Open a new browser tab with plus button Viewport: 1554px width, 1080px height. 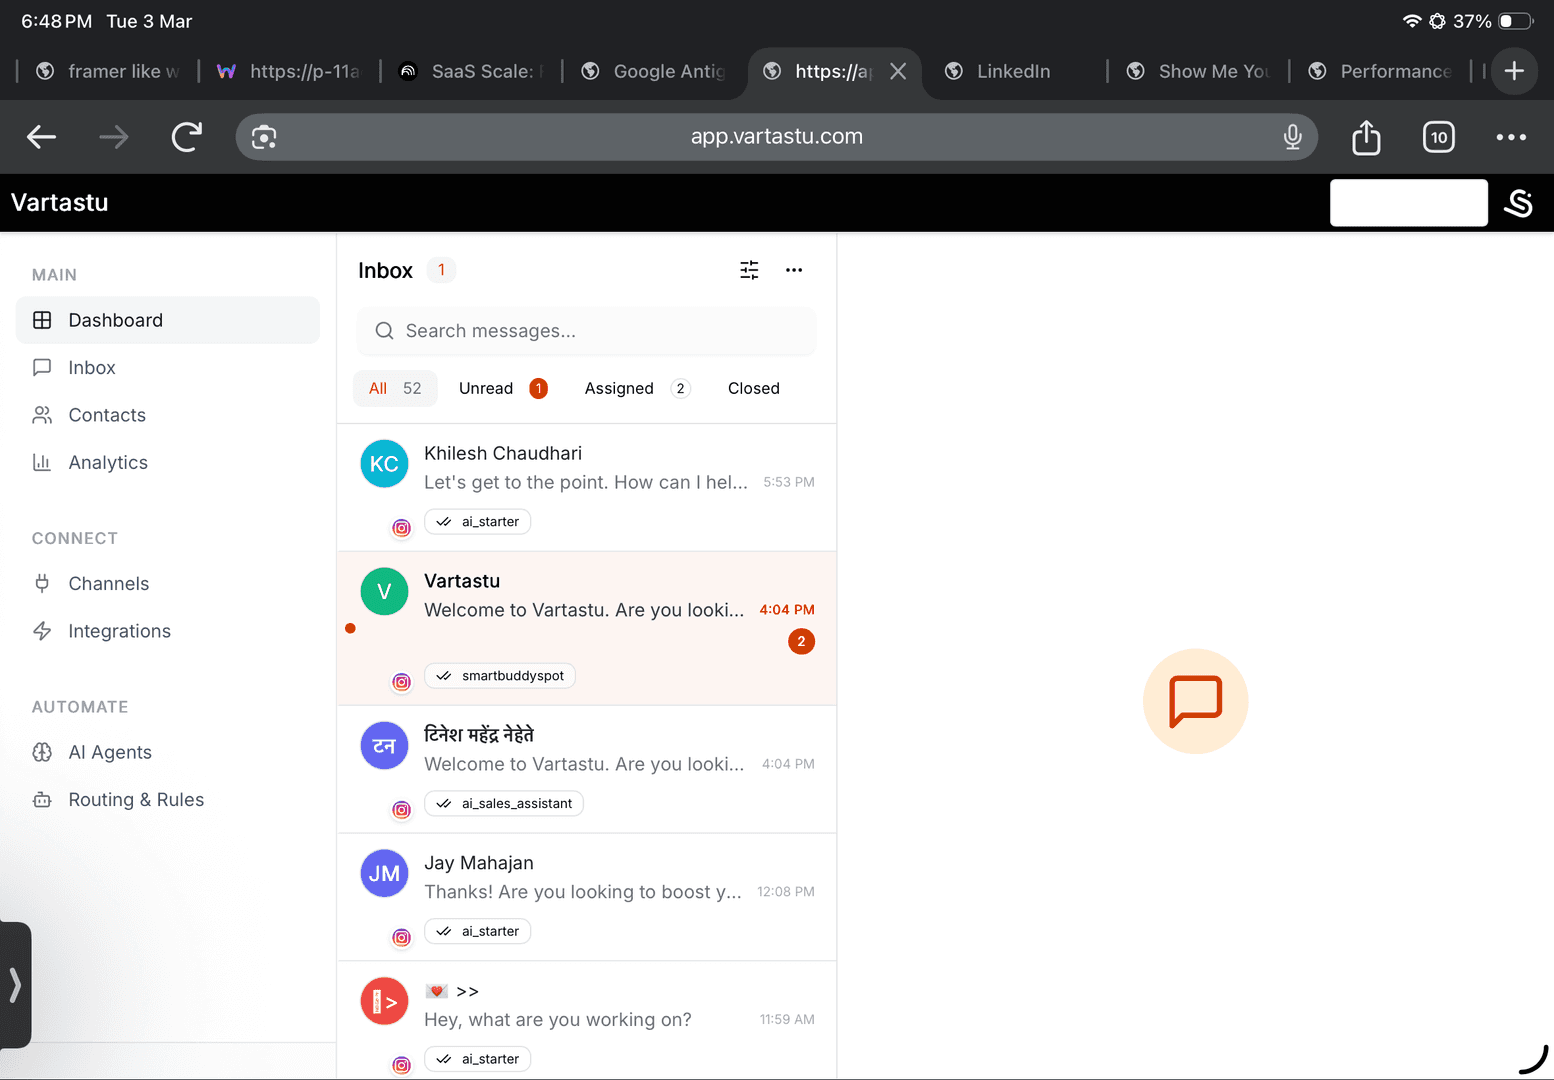(x=1514, y=71)
